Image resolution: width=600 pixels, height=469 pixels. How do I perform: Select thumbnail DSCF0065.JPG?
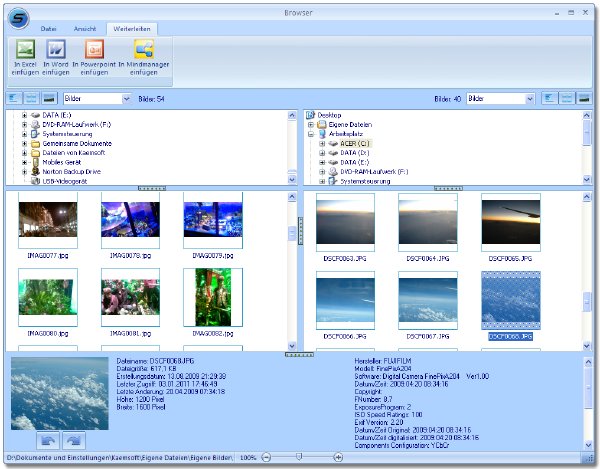[x=511, y=222]
